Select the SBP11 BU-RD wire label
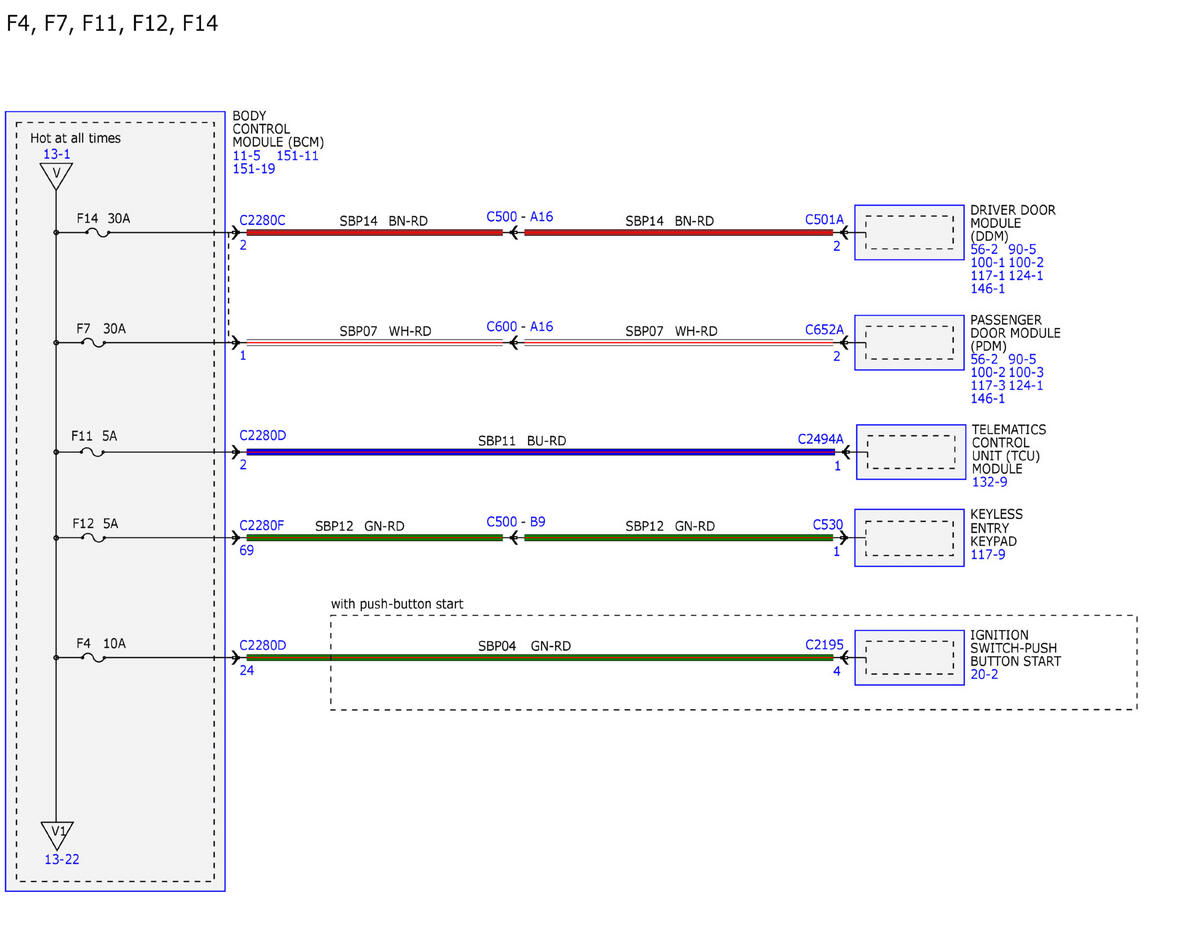This screenshot has width=1200, height=927. pos(522,440)
